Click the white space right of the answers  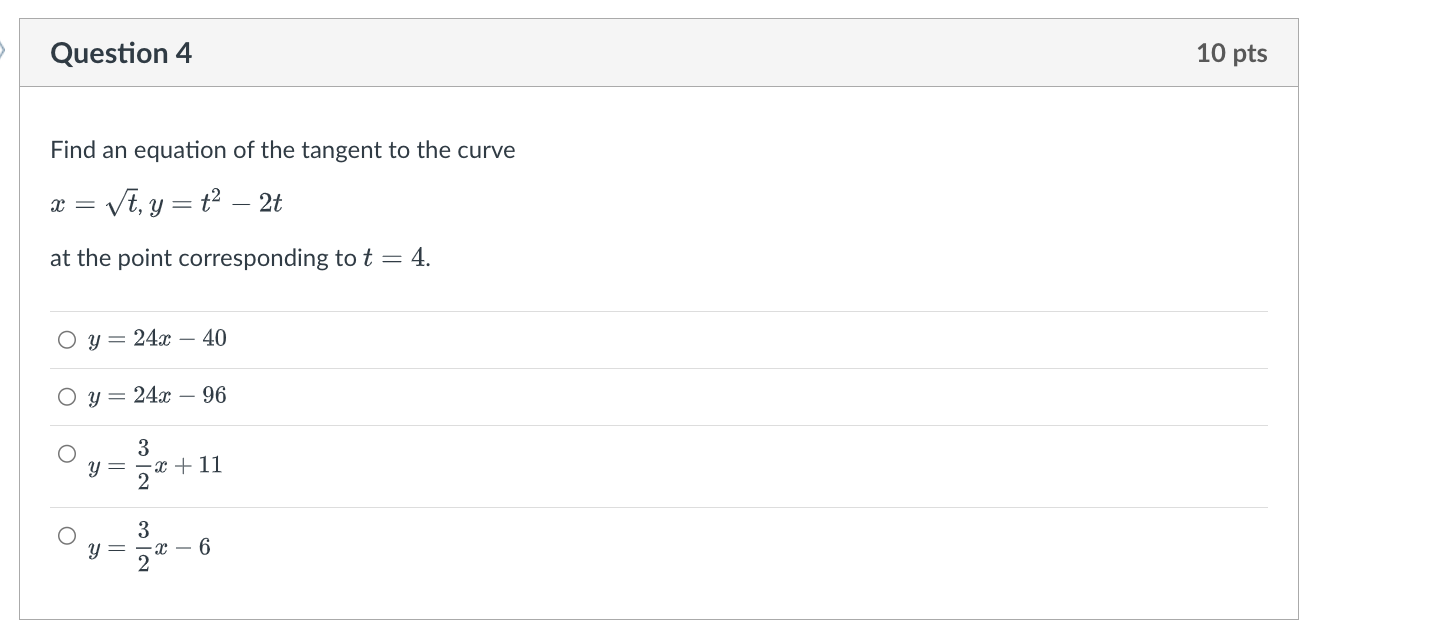click(x=900, y=450)
